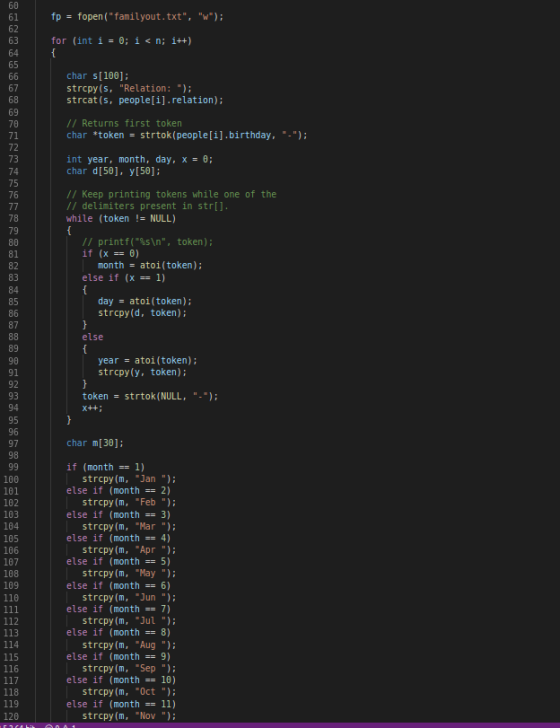This screenshot has width=560, height=728.
Task: Click the 'char d[50], y[50];' declaration
Action: 113,171
